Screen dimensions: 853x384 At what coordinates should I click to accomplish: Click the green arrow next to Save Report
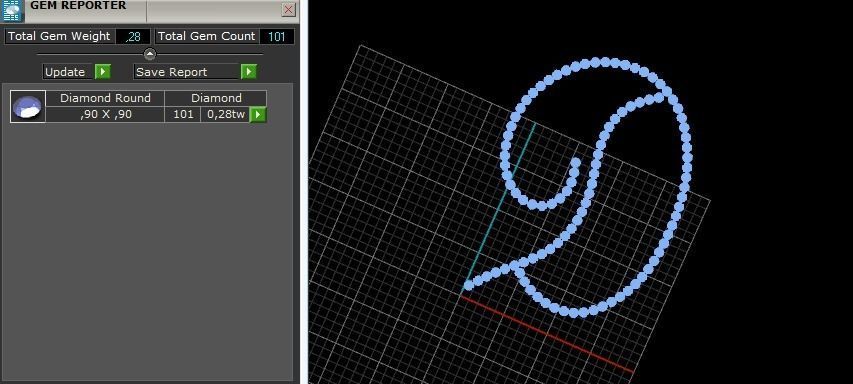pyautogui.click(x=249, y=72)
